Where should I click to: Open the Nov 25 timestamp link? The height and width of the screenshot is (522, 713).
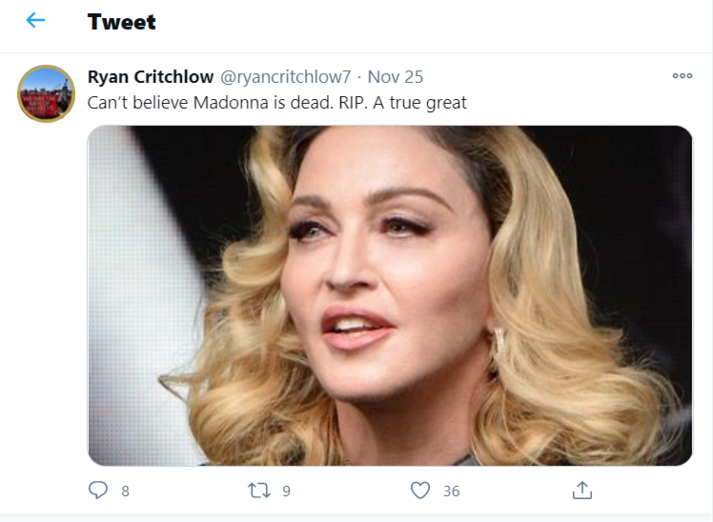pyautogui.click(x=395, y=77)
